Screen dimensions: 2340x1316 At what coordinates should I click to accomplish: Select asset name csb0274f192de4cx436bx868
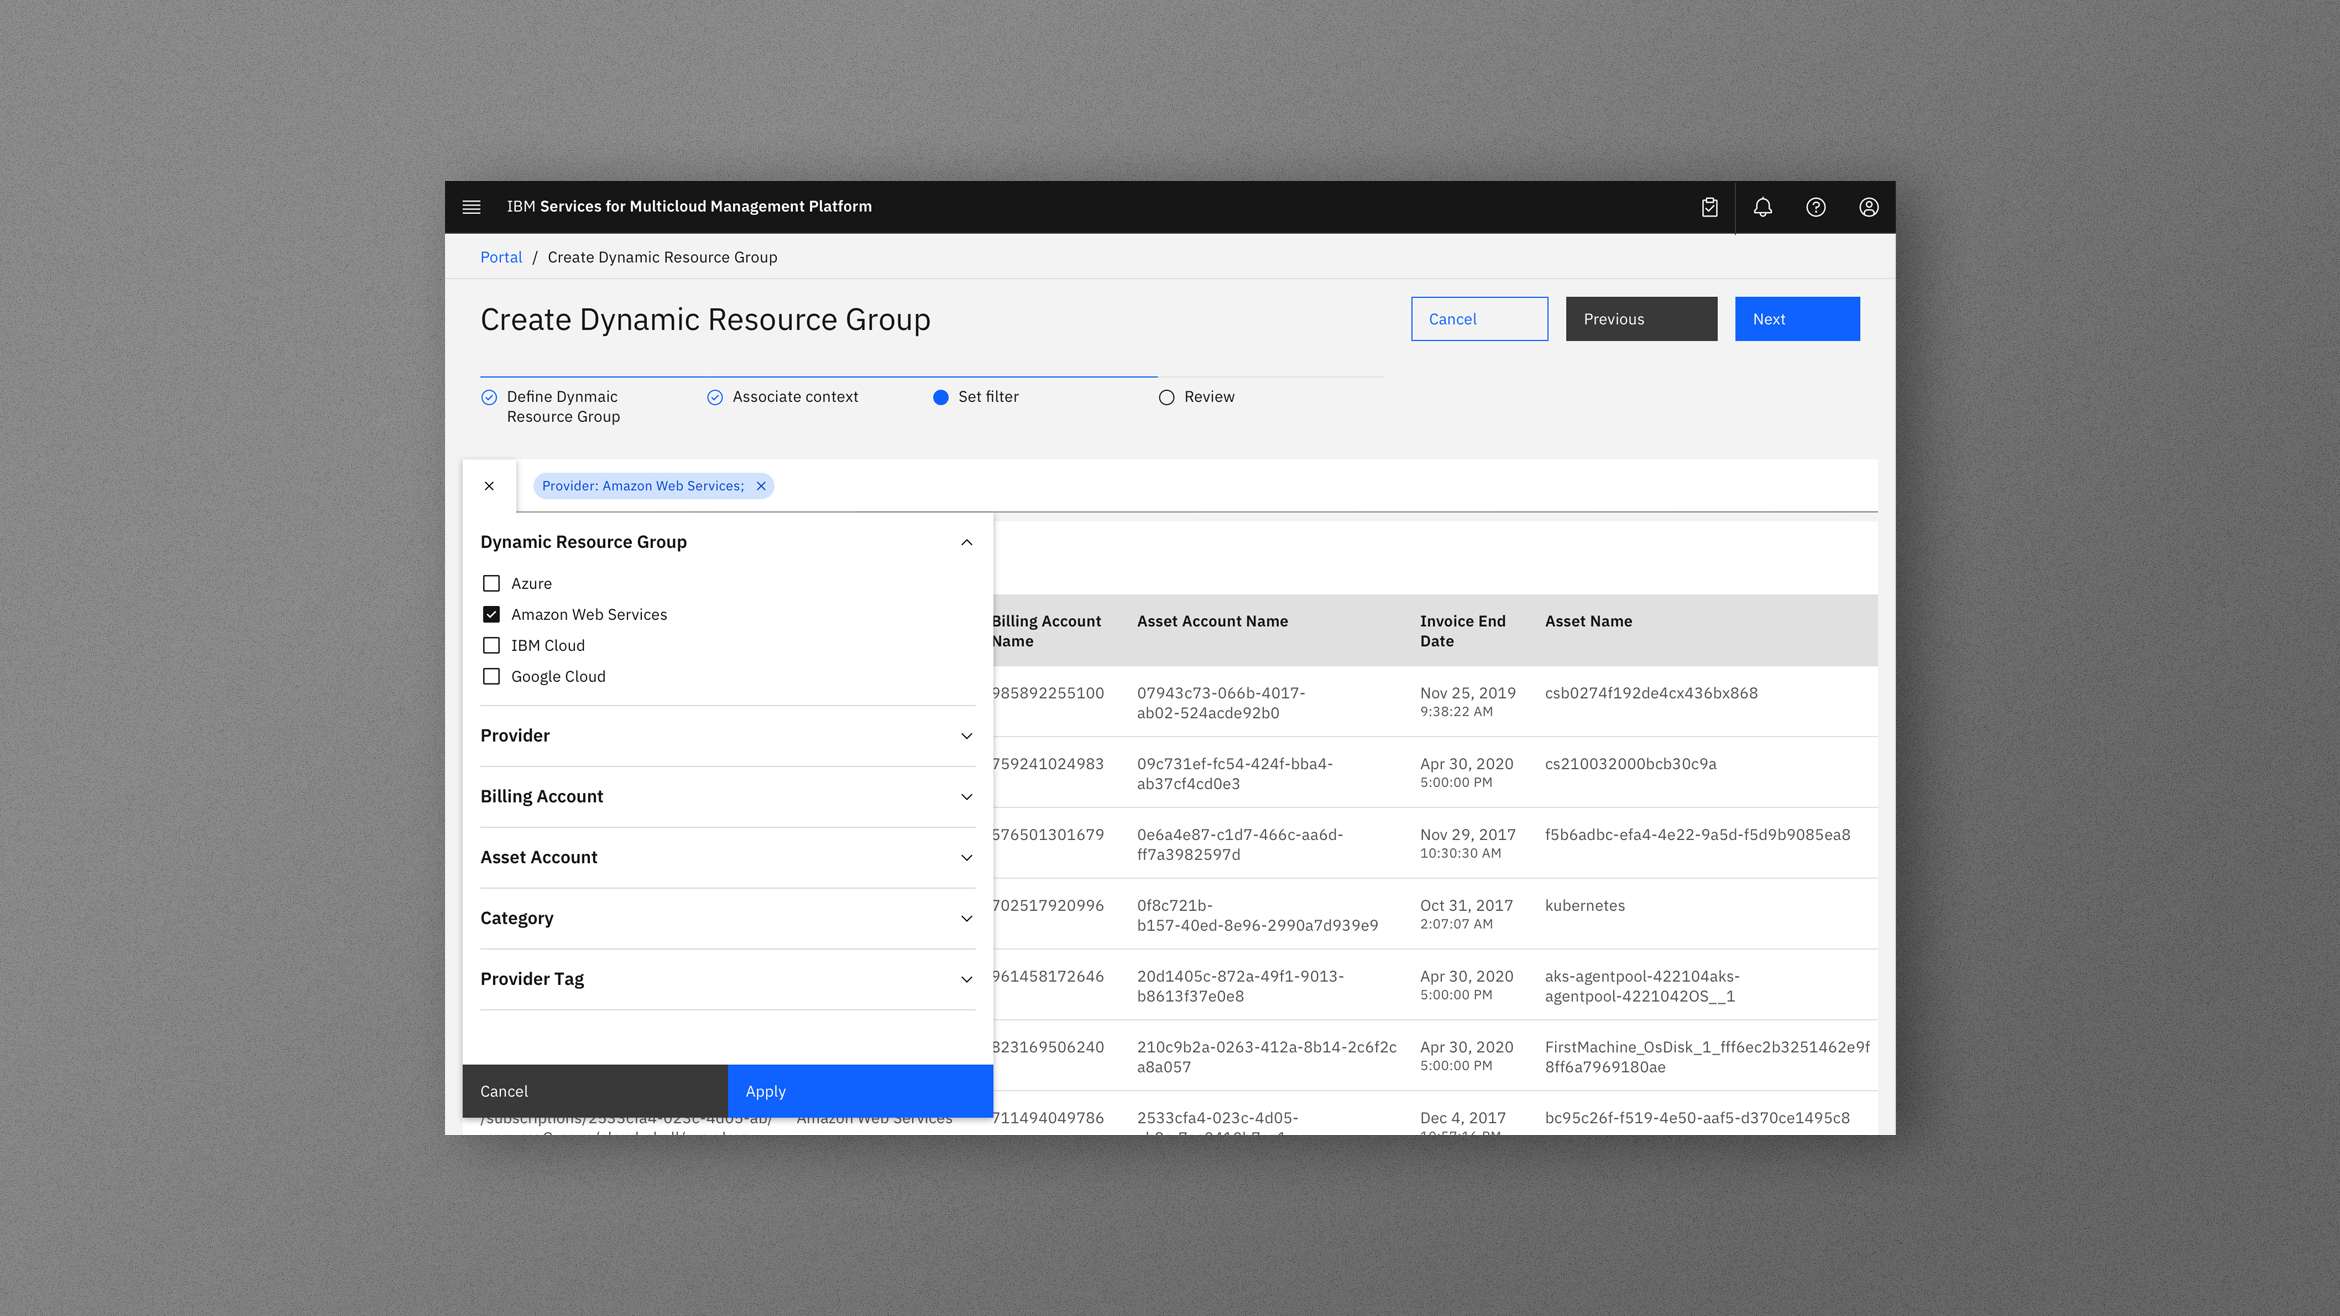pyautogui.click(x=1651, y=693)
